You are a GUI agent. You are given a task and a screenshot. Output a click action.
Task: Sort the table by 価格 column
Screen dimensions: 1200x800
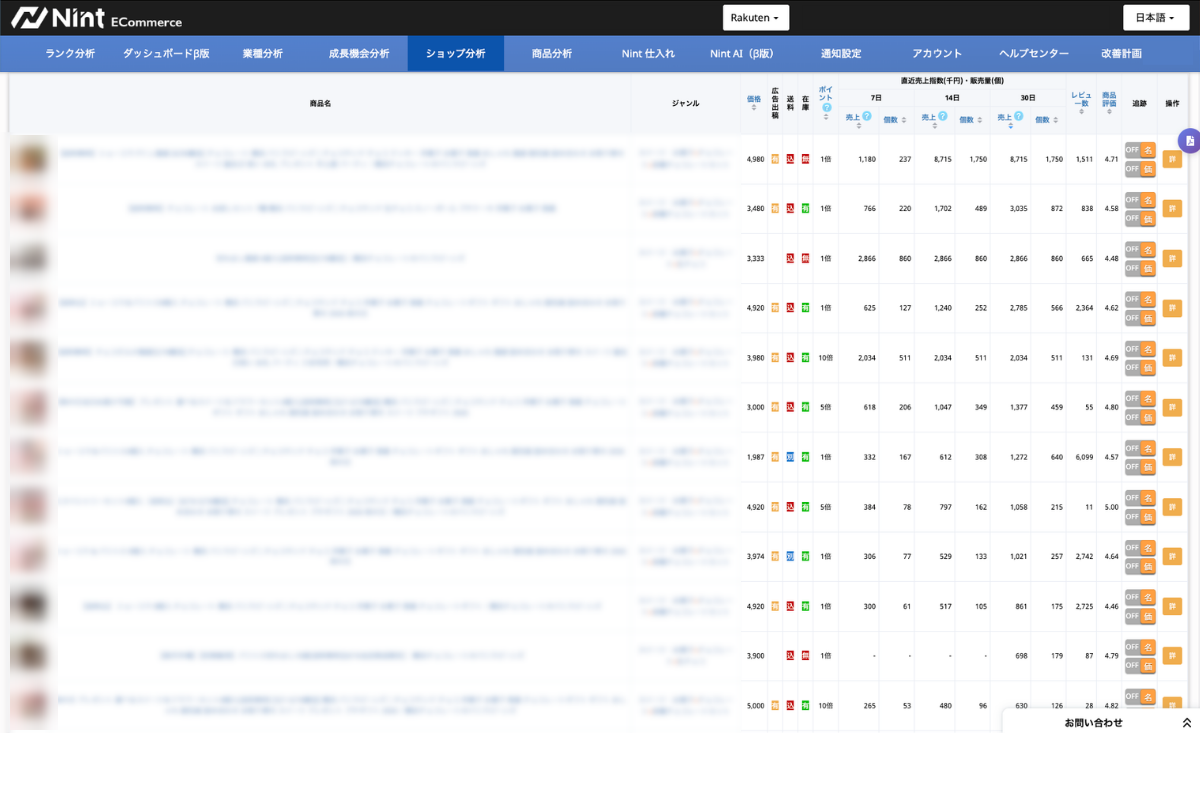[754, 103]
